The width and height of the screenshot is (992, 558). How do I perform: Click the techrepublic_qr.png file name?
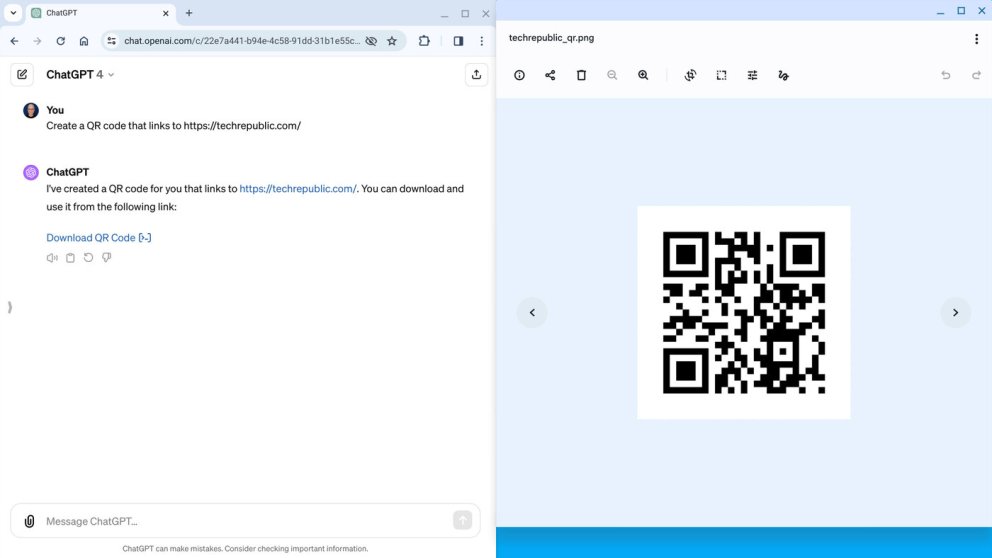coord(551,38)
